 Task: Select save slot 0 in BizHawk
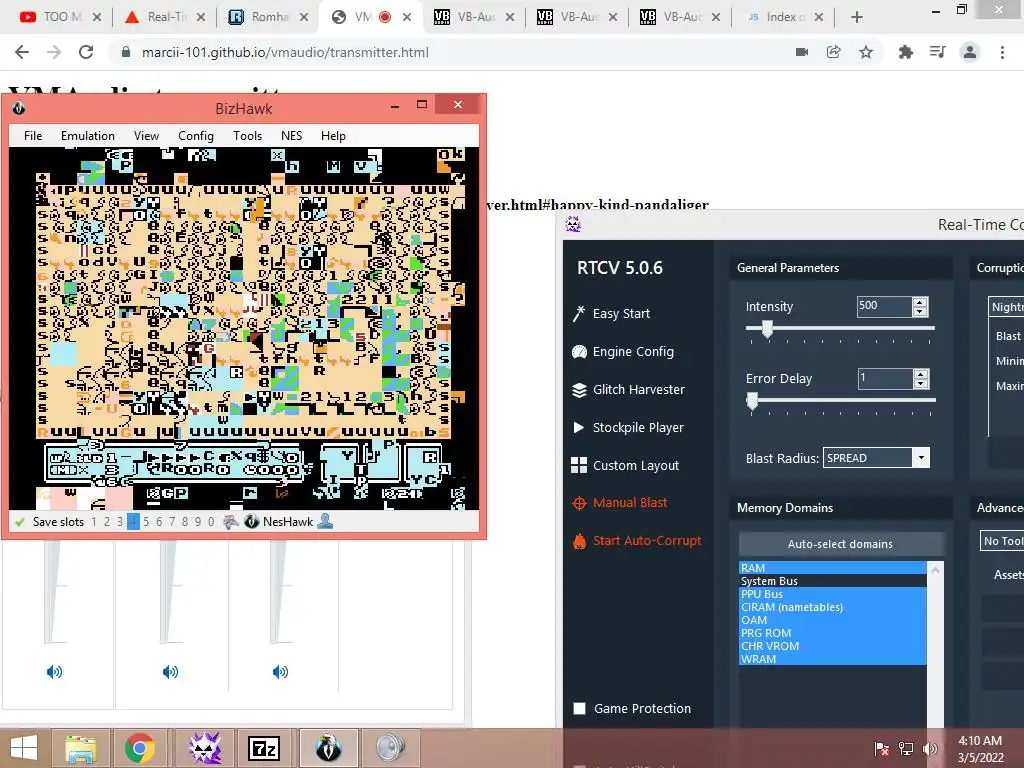pos(211,521)
